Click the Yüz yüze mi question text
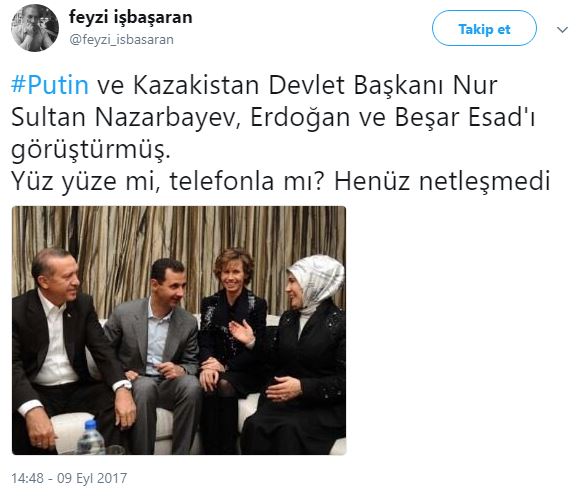578x497 pixels. tap(86, 181)
